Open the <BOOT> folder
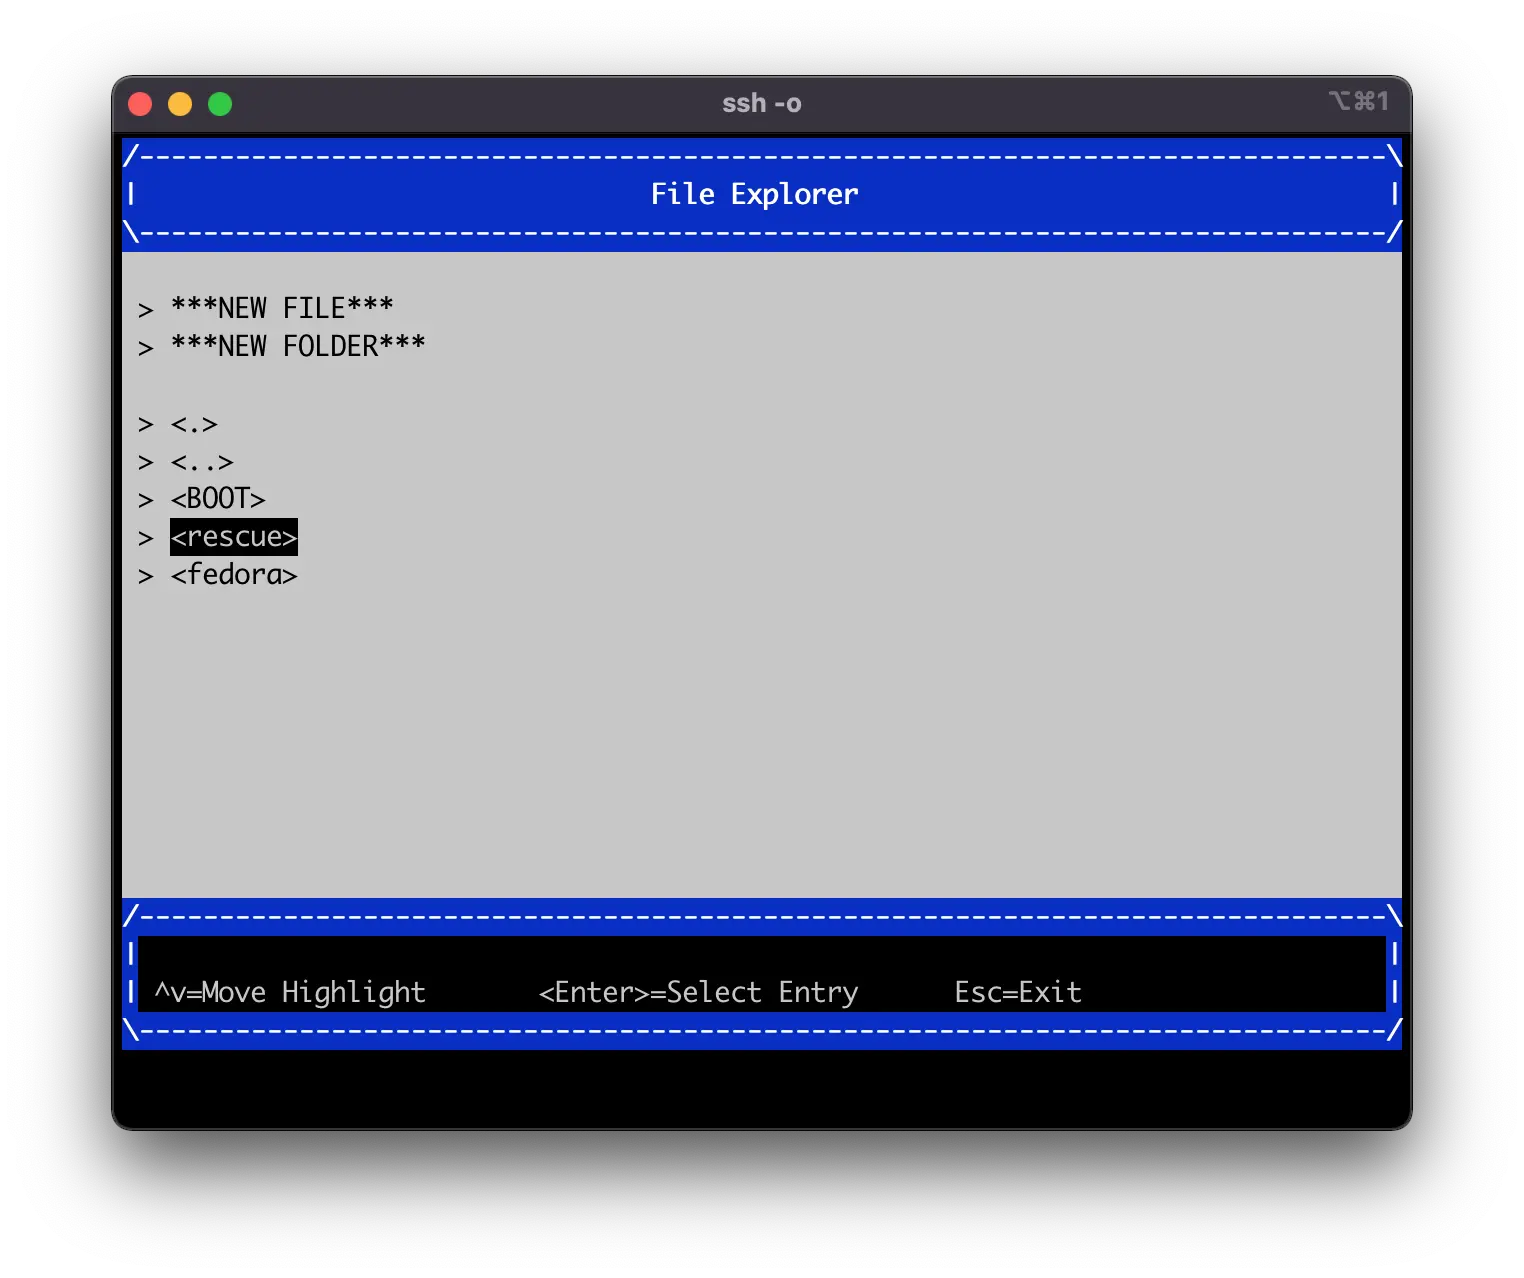Screen dimensions: 1524x1278 click(218, 498)
